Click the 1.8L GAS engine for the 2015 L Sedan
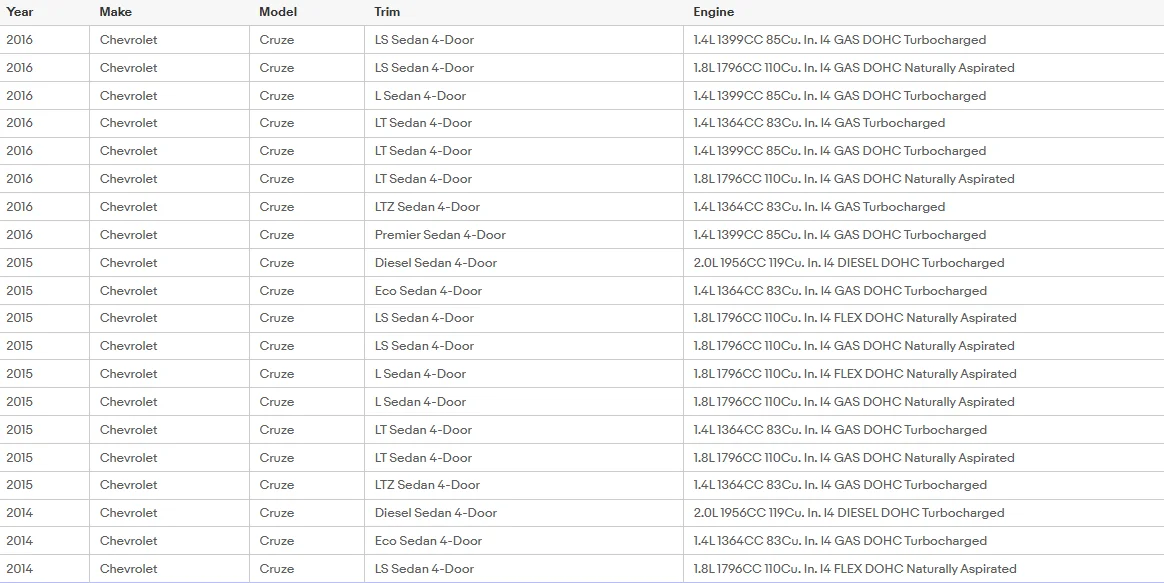The image size is (1164, 583). [x=854, y=402]
